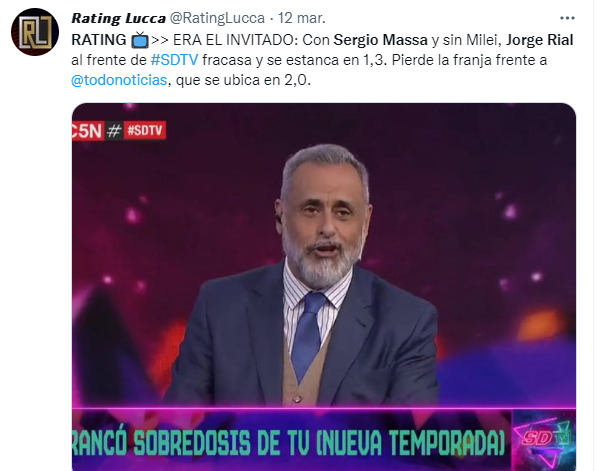Click the neon SD TV logo in the corner
598x471 pixels.
[x=543, y=440]
